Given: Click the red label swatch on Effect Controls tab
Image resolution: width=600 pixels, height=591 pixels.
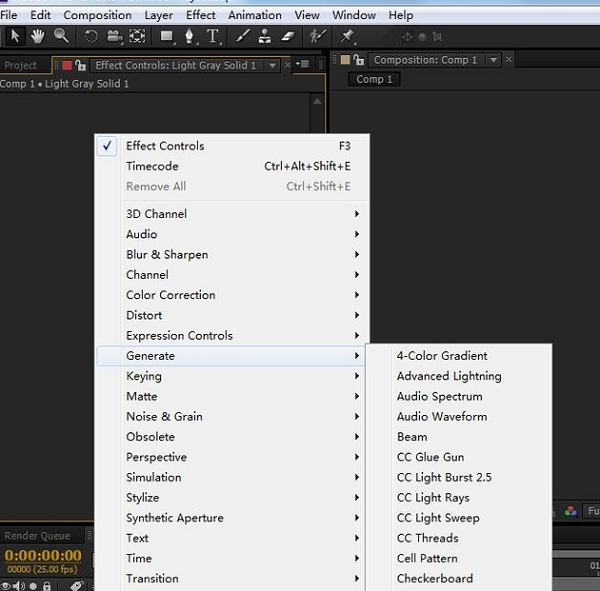Looking at the screenshot, I should 68,65.
